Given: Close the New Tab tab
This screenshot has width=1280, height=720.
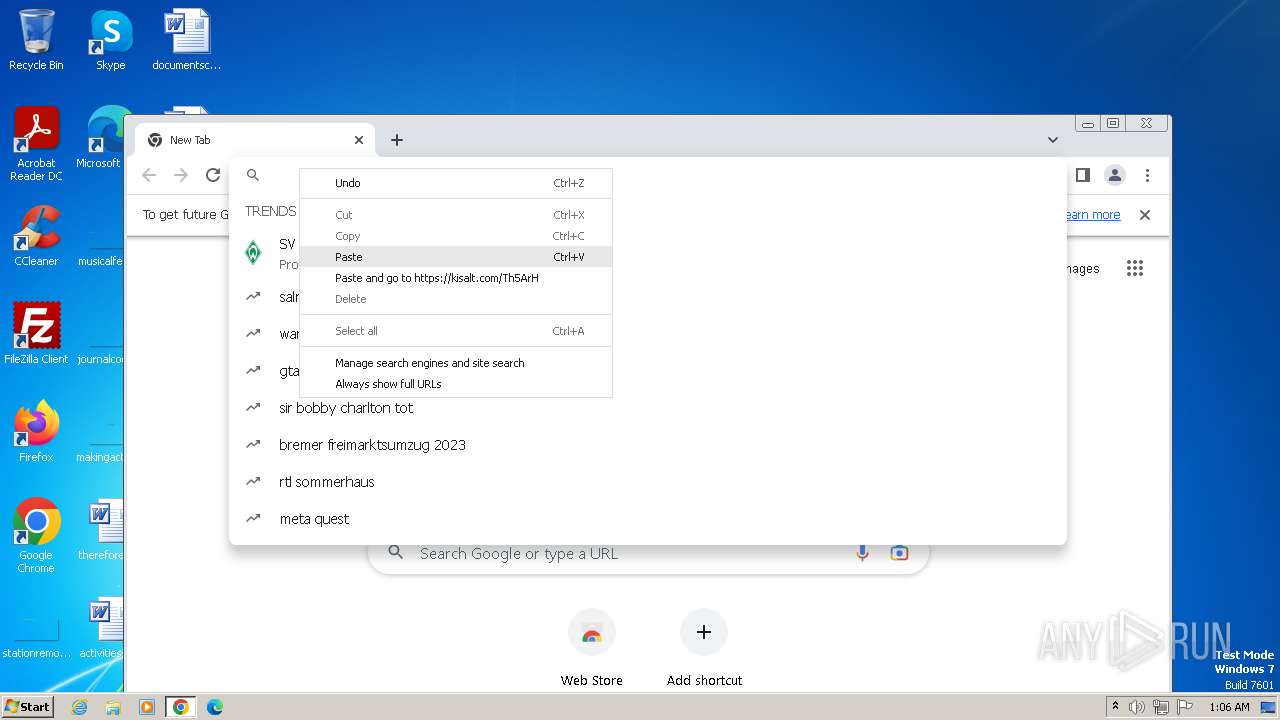Looking at the screenshot, I should (x=359, y=140).
